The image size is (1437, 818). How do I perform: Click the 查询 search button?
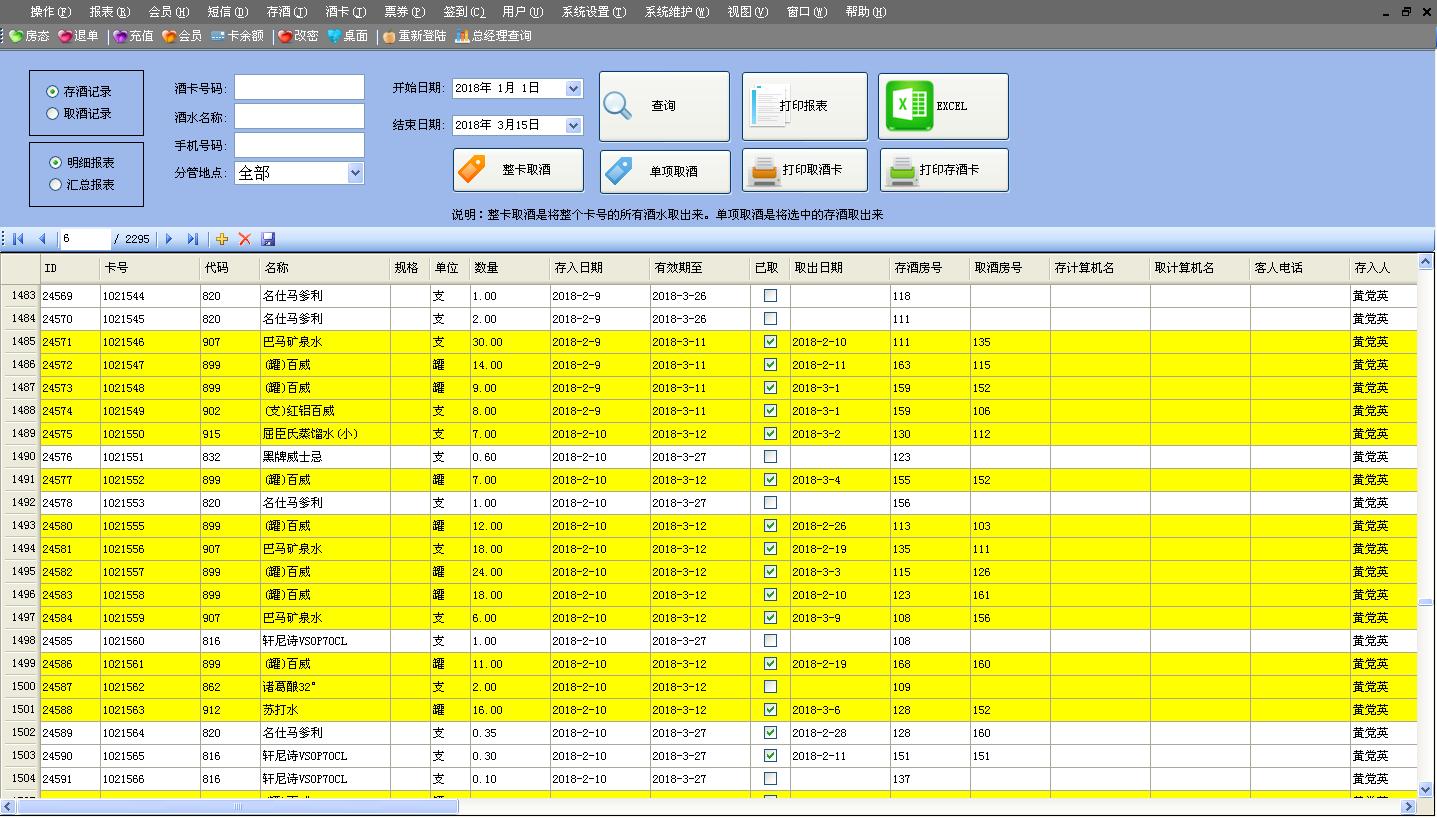tap(664, 106)
